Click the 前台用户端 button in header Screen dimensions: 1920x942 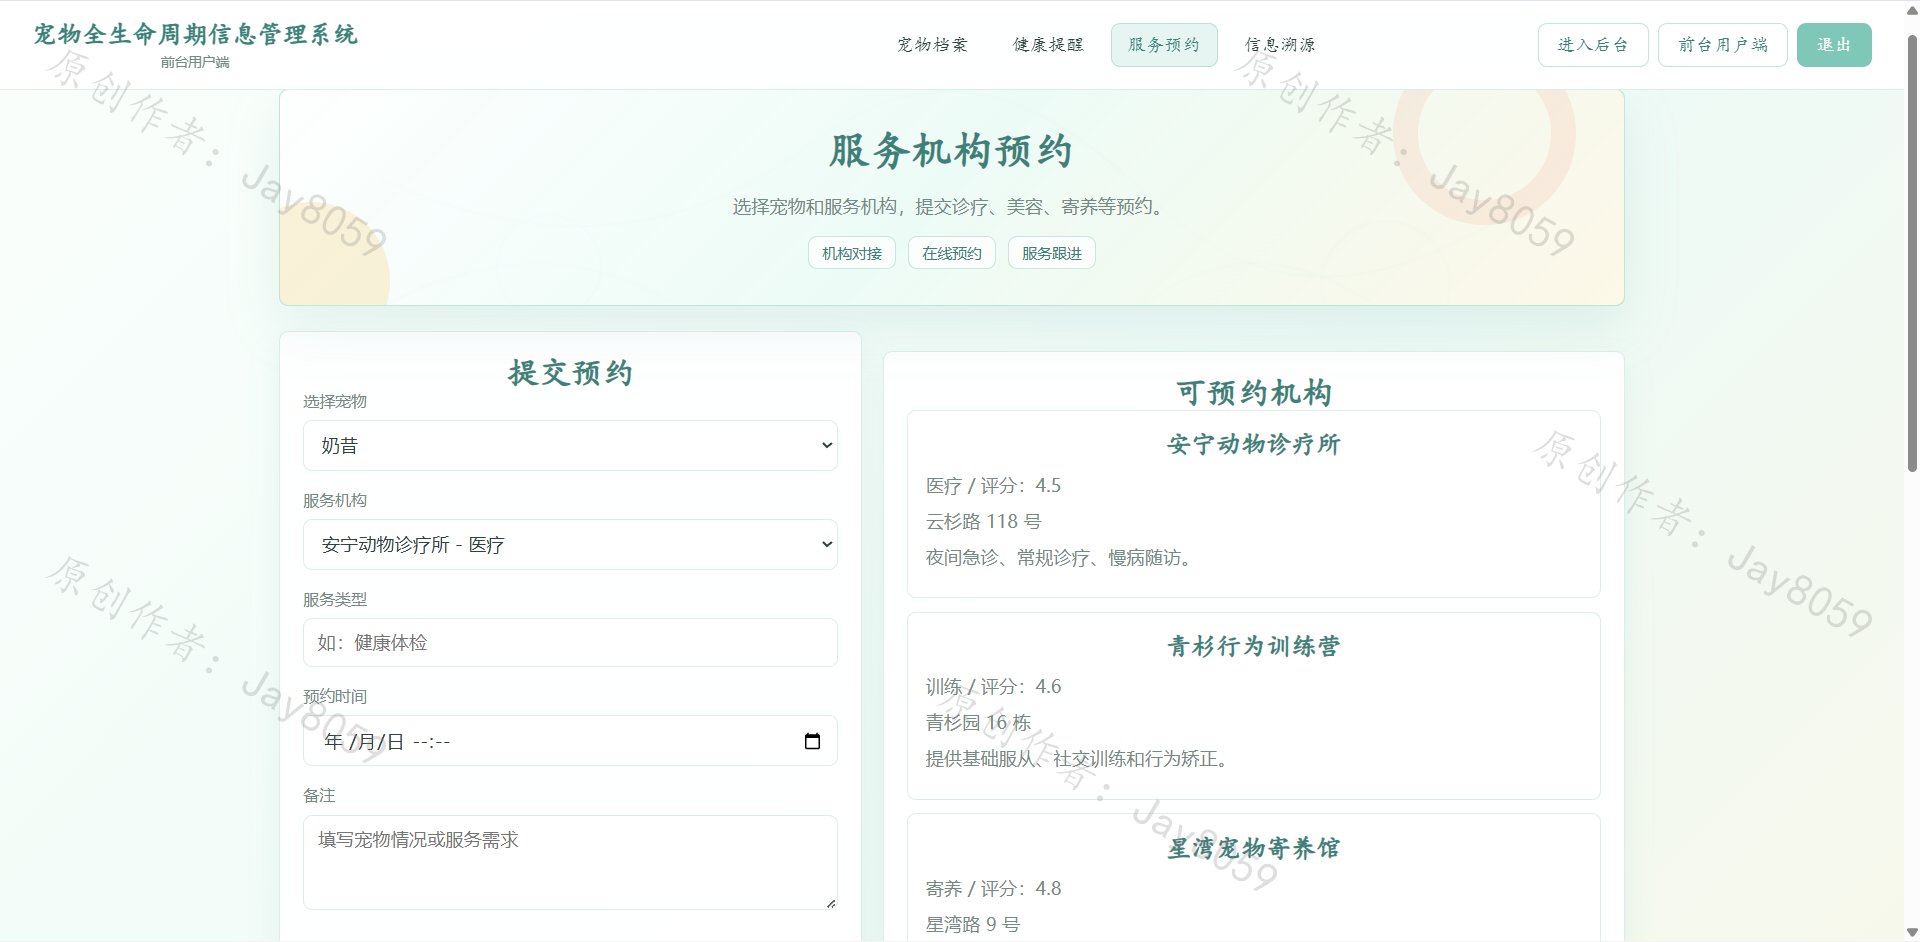click(1723, 45)
